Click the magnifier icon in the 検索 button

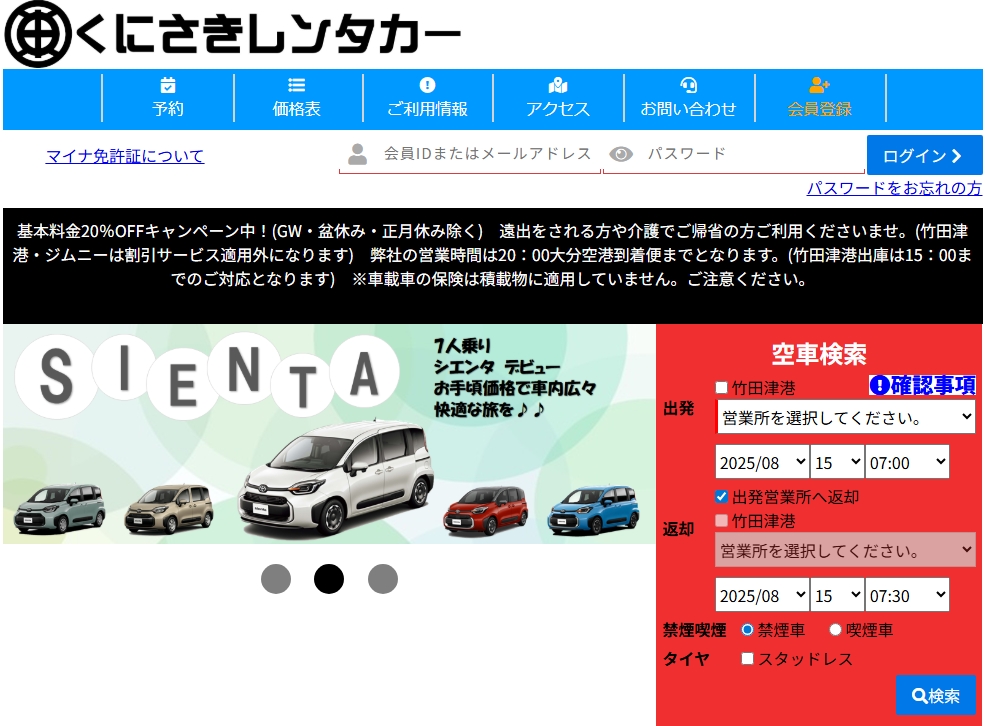pos(919,695)
